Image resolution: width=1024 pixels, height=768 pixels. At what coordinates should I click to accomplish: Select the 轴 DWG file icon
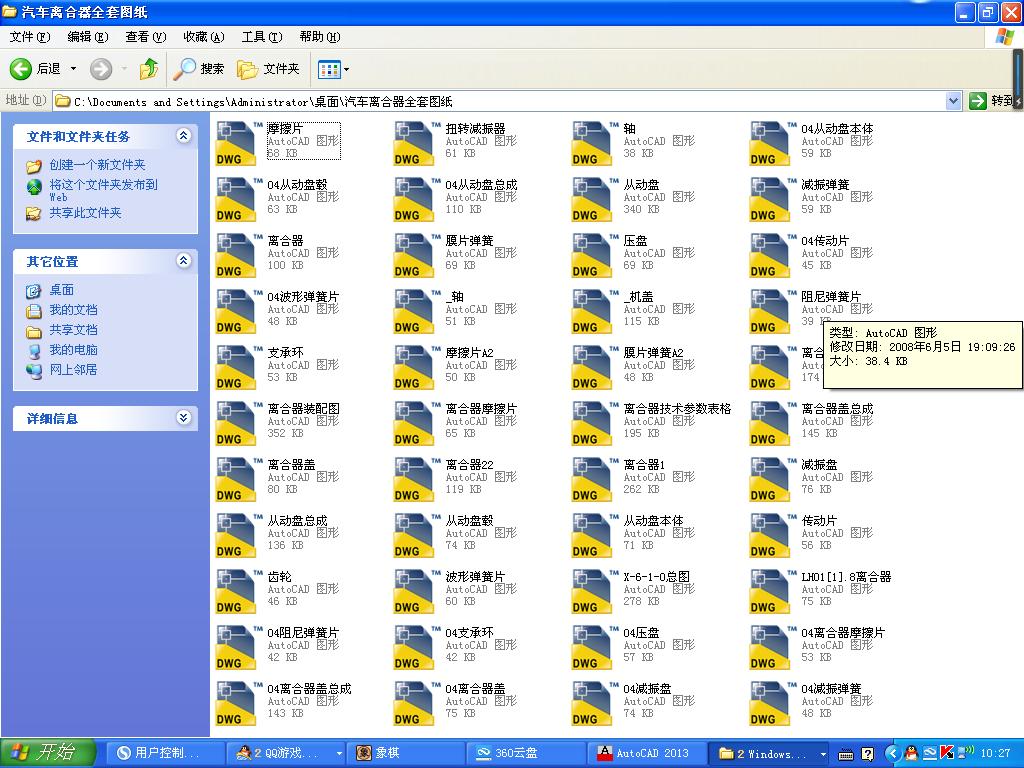(x=592, y=144)
